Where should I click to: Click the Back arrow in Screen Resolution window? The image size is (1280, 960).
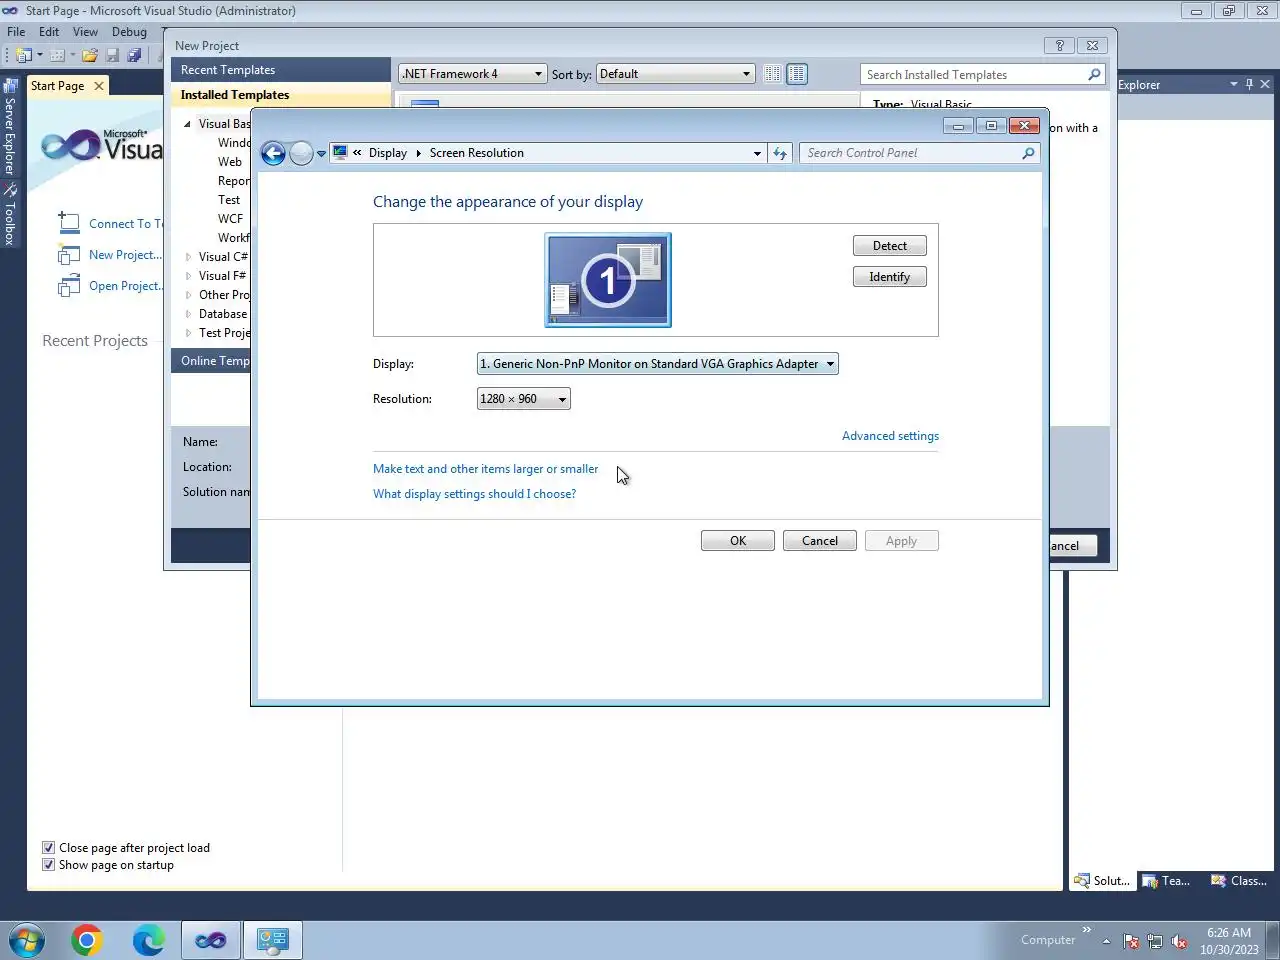[x=273, y=153]
